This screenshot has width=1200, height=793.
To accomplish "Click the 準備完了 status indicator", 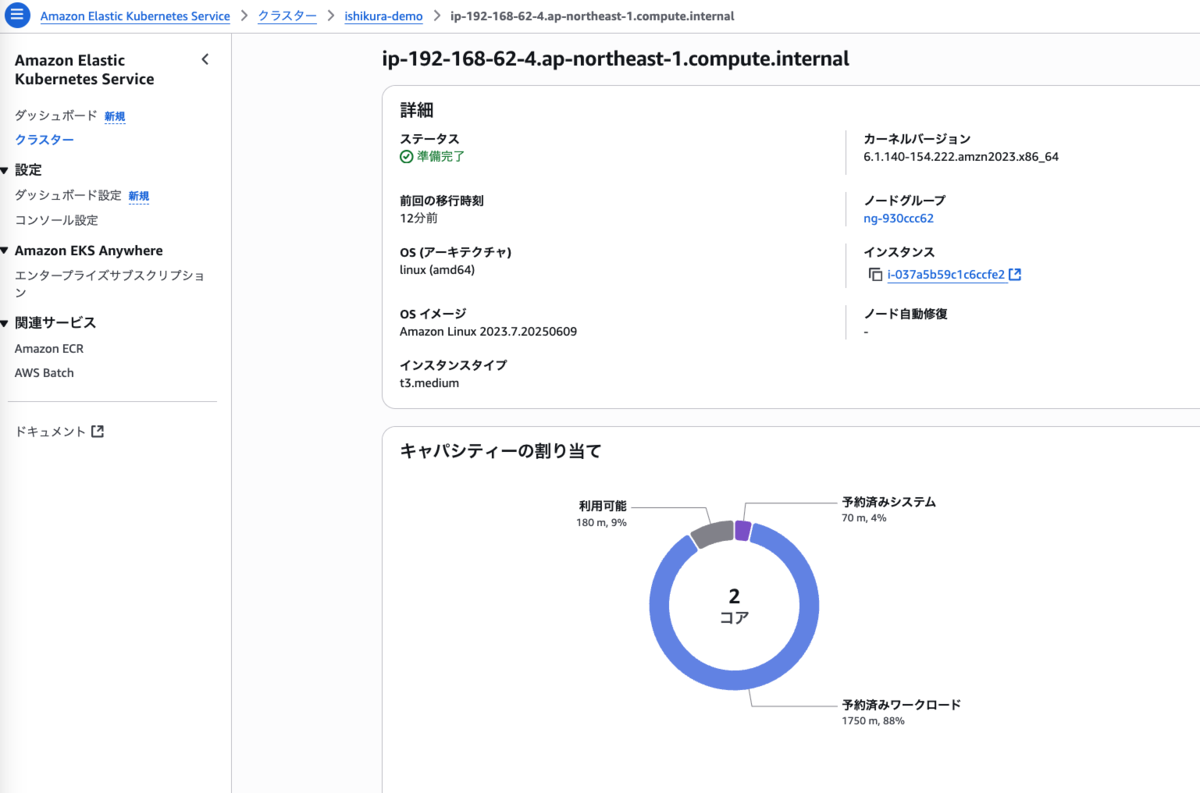I will [x=432, y=157].
